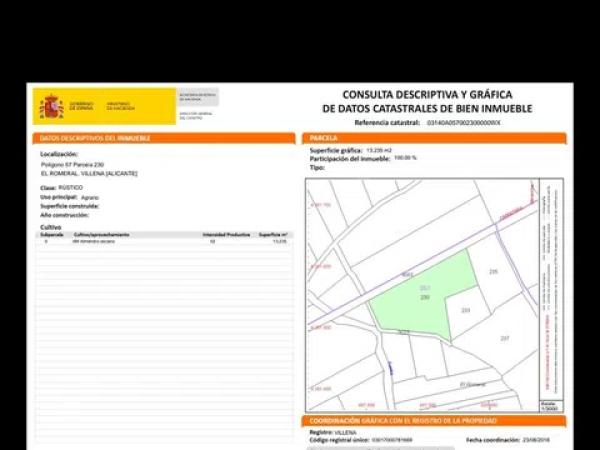The image size is (600, 450).
Task: Select the Polígono 57 Parcela 230 address line
Action: 73,164
